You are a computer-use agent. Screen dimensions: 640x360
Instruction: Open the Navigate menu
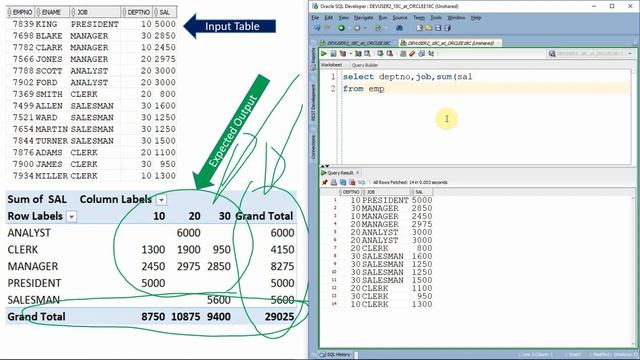[363, 18]
